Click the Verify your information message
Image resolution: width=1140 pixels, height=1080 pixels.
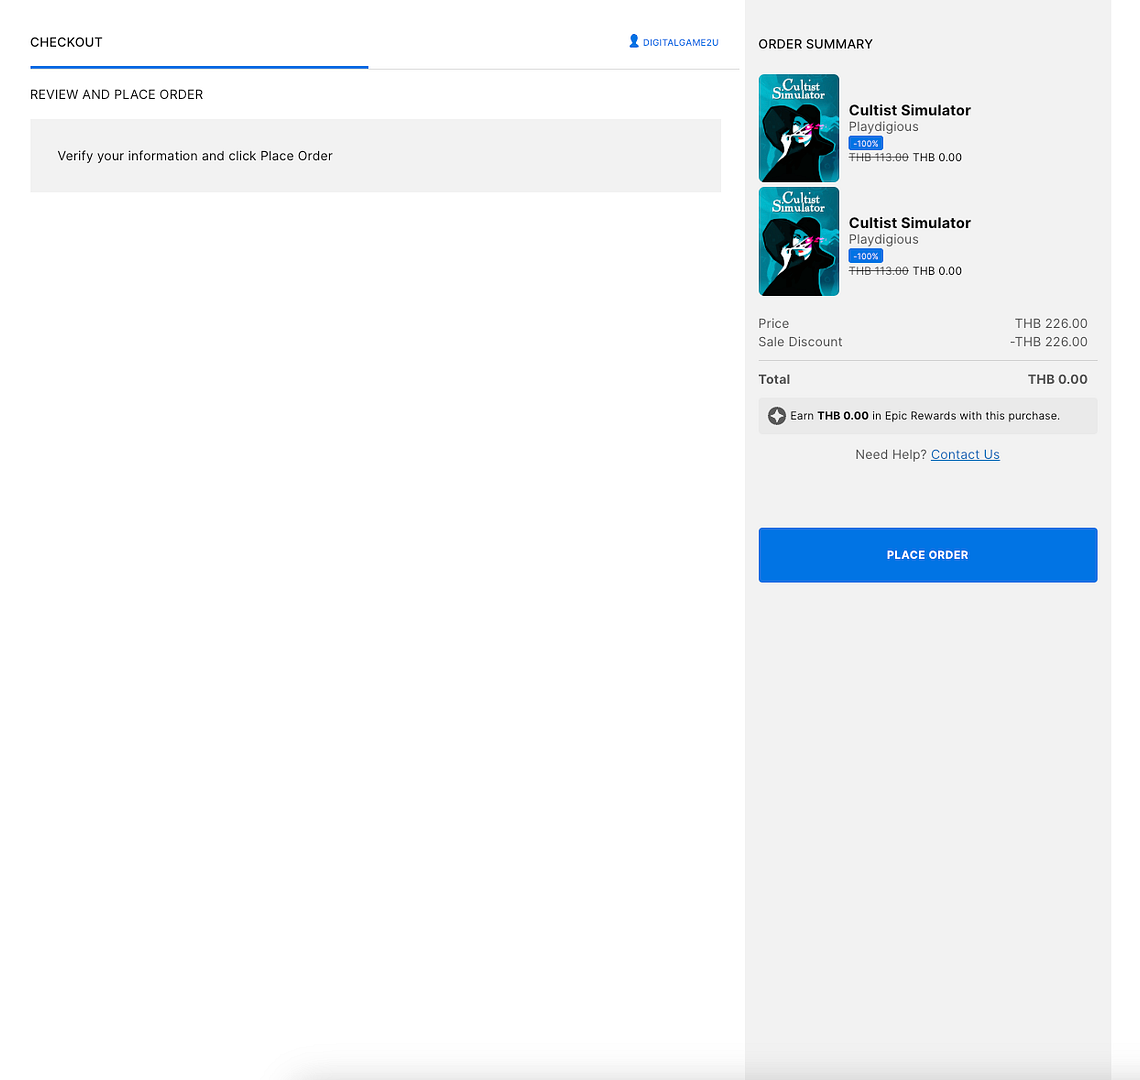tap(195, 156)
